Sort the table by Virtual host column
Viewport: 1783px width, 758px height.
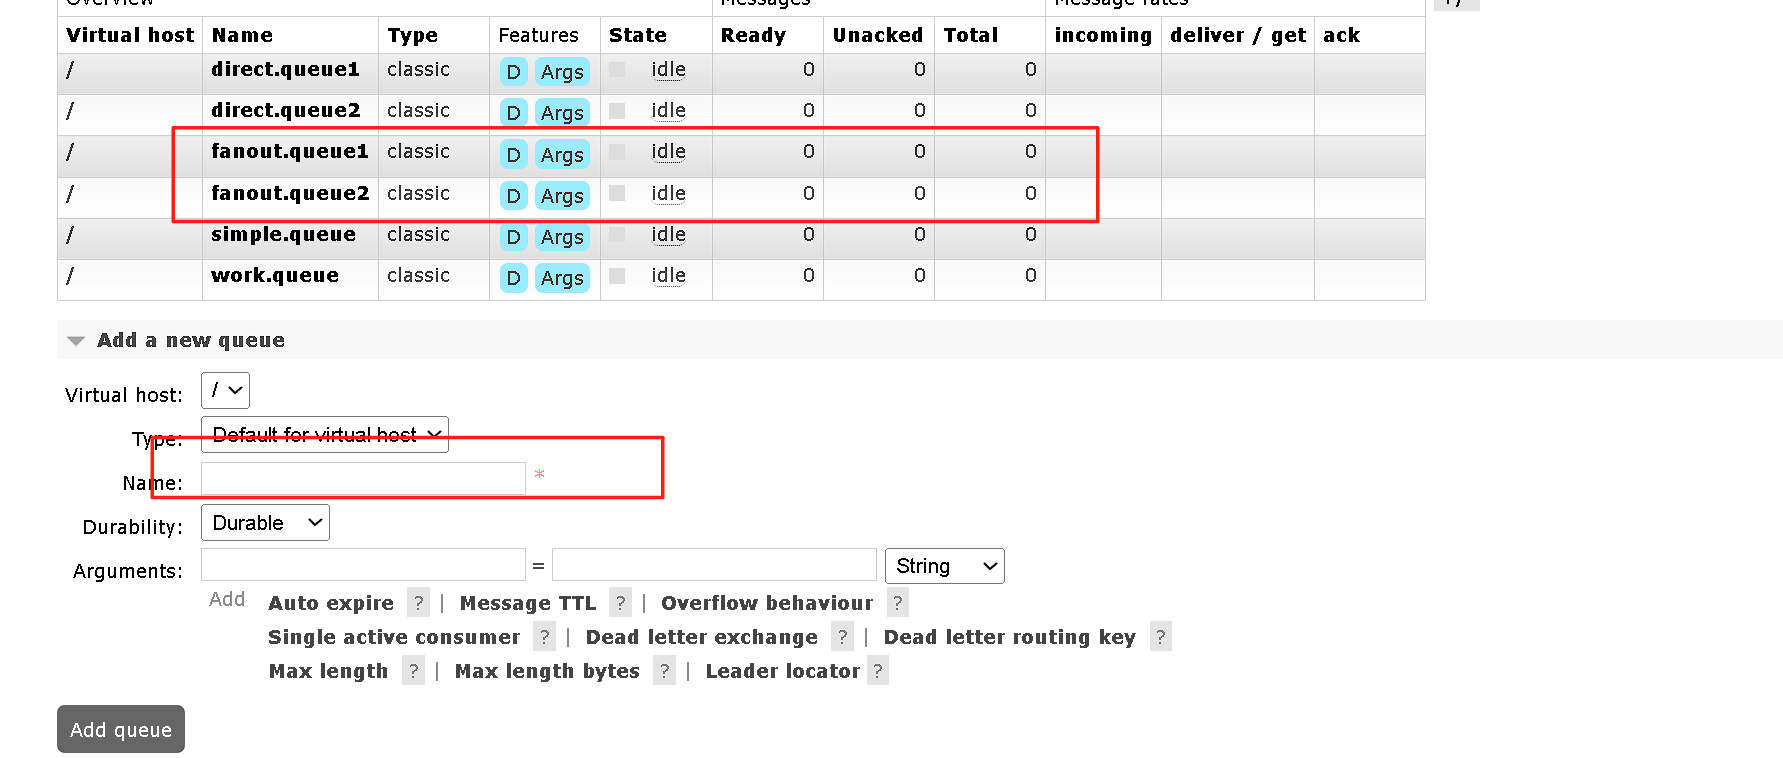point(130,35)
